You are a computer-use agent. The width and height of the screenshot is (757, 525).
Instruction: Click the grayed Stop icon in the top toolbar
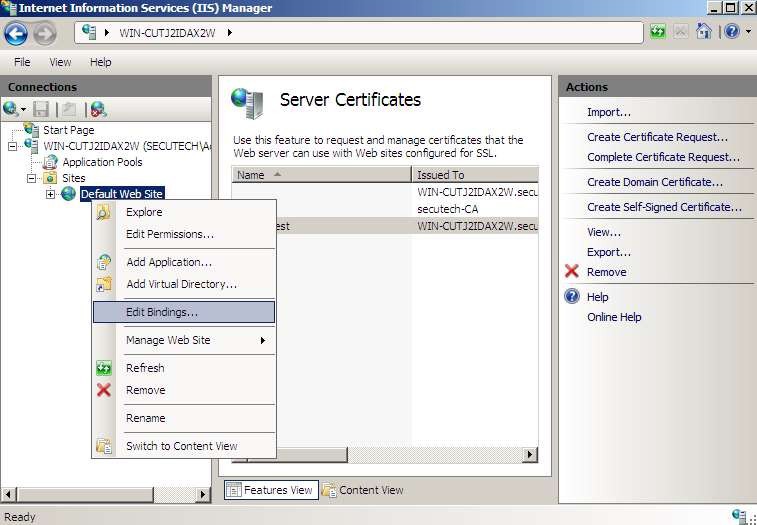(x=681, y=32)
